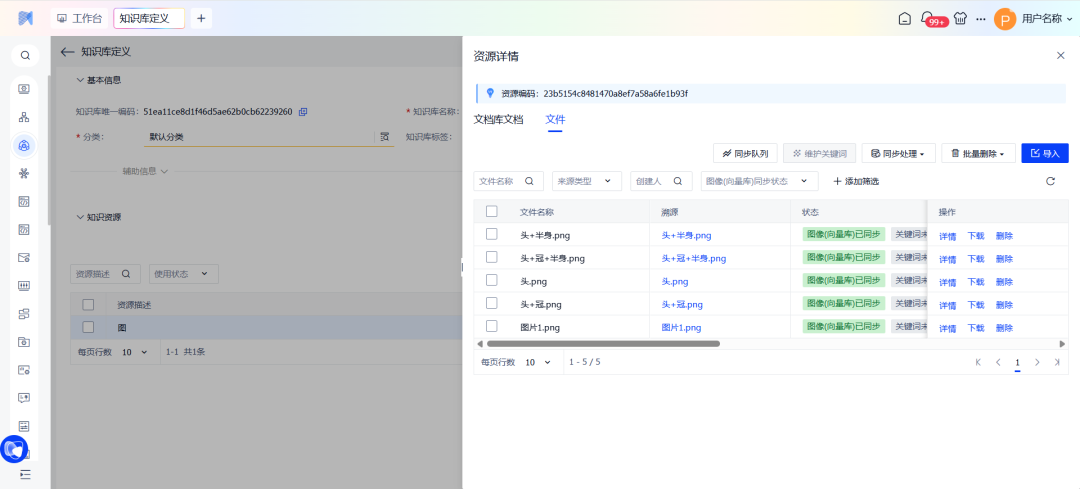The image size is (1080, 489).
Task: Click the search icon in the left sidebar
Action: pos(25,56)
